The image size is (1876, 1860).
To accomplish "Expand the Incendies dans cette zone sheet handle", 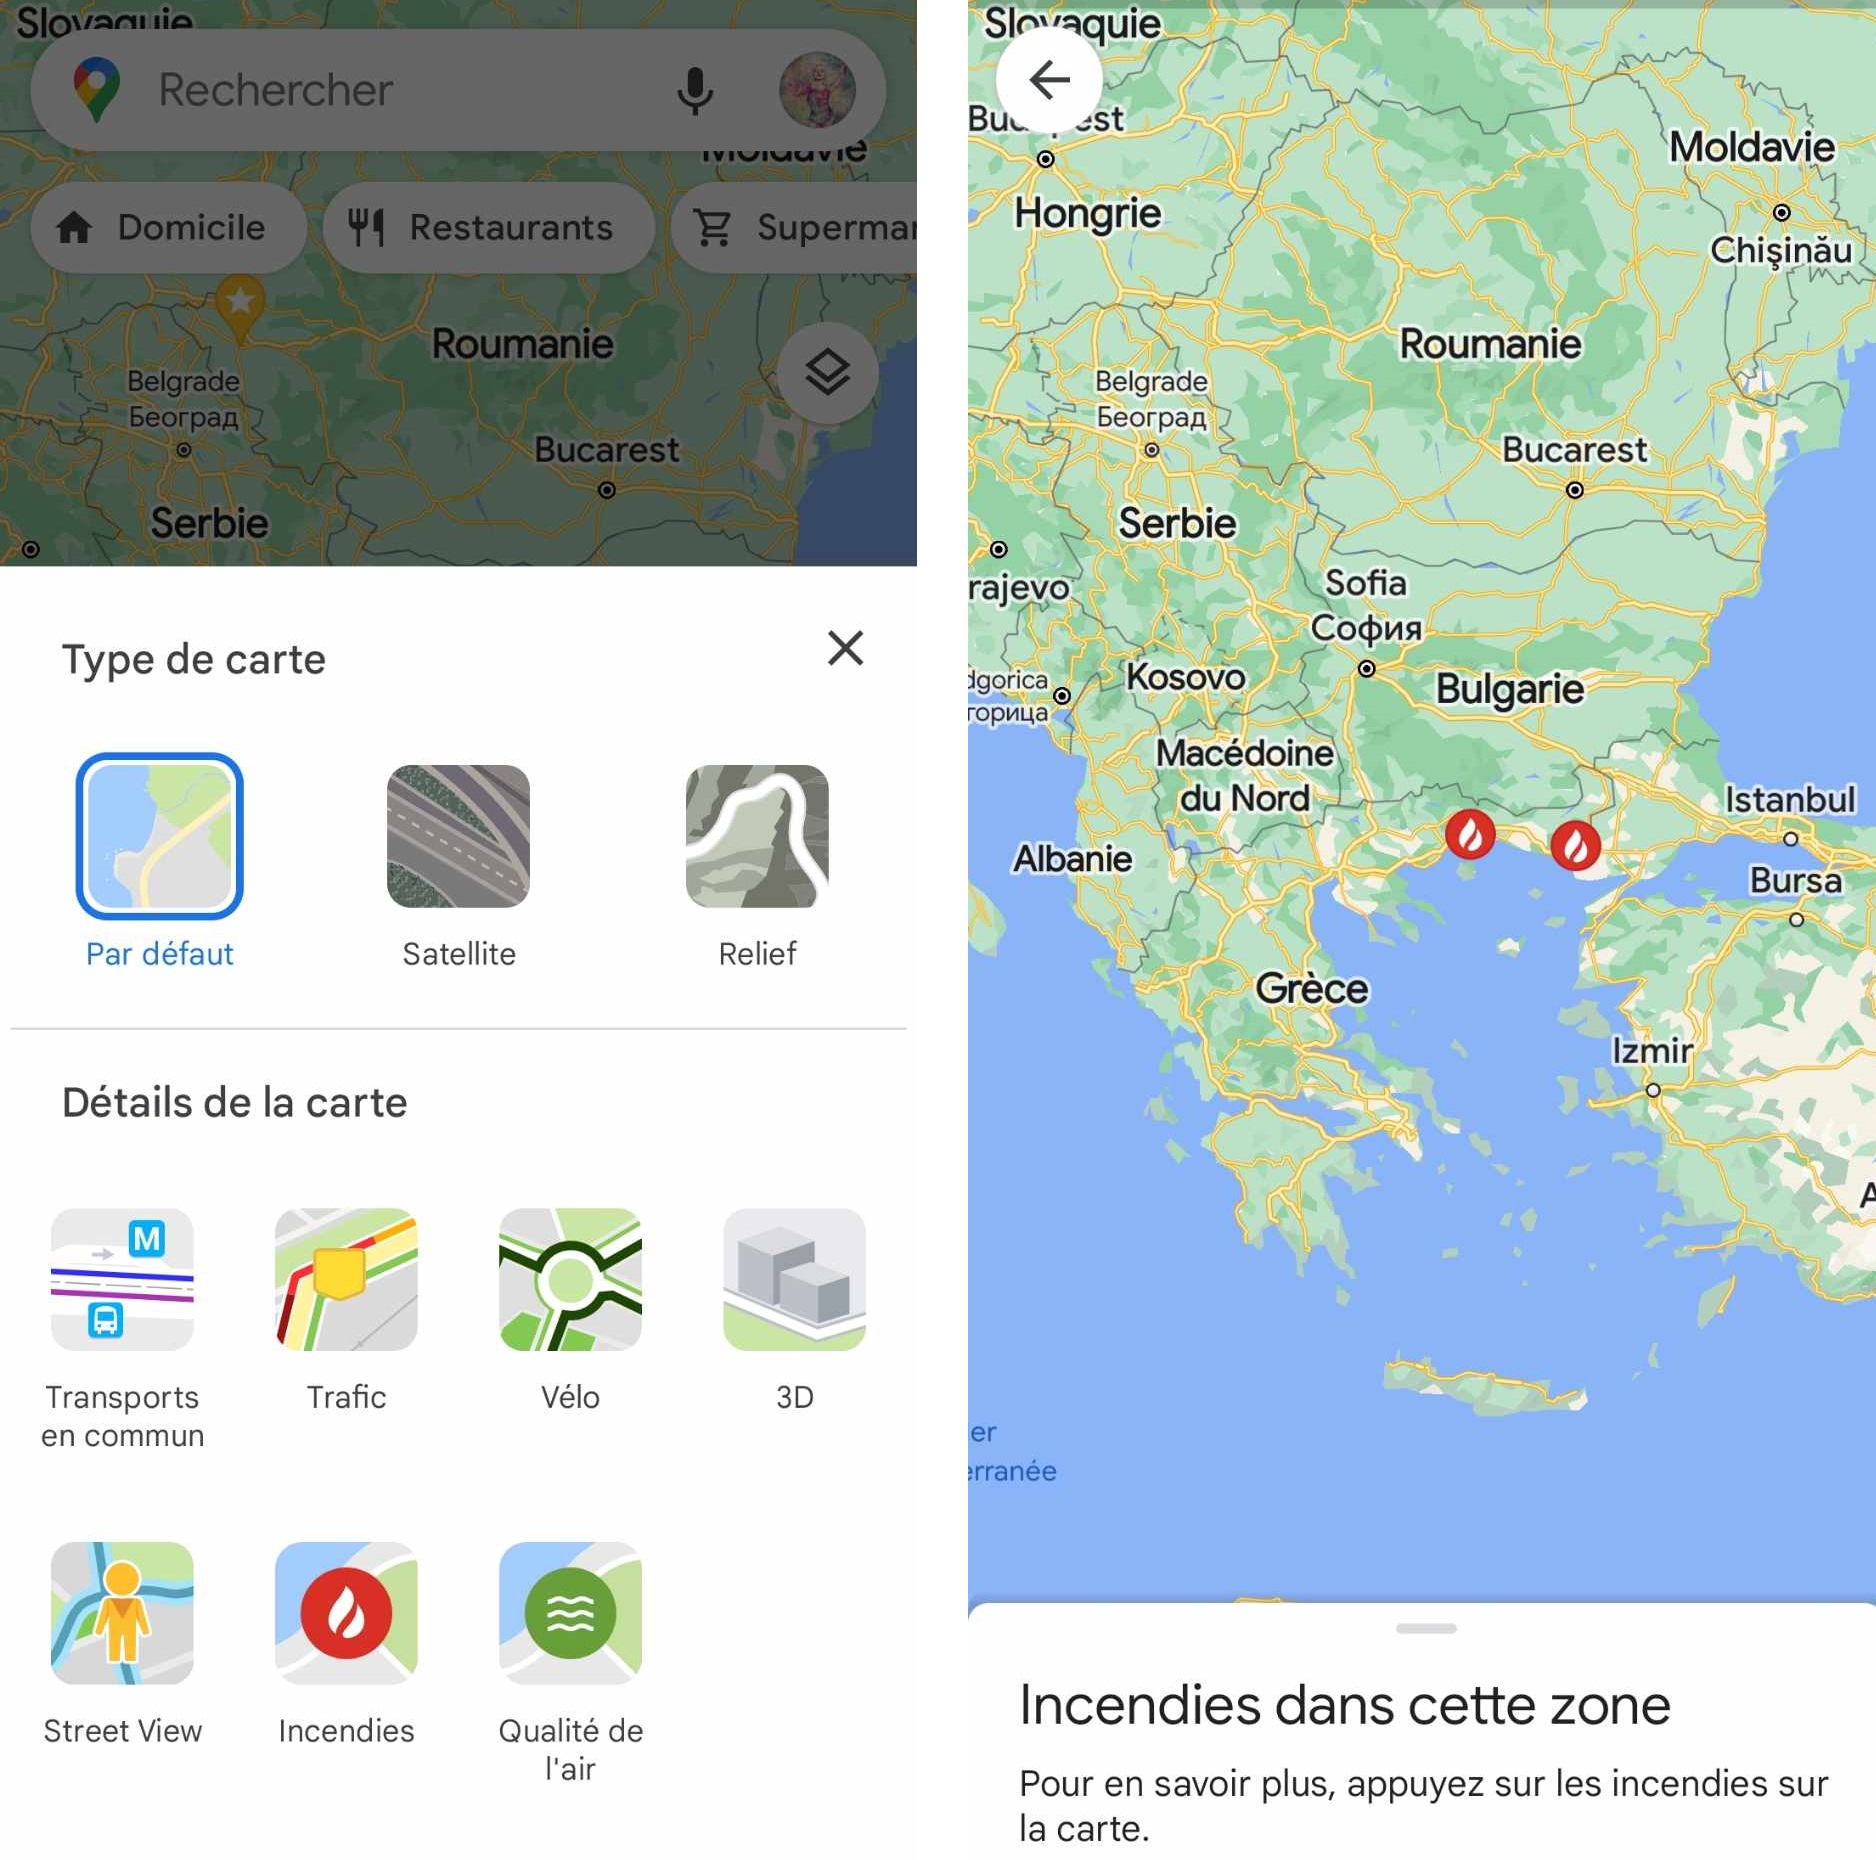I will pos(1426,1628).
